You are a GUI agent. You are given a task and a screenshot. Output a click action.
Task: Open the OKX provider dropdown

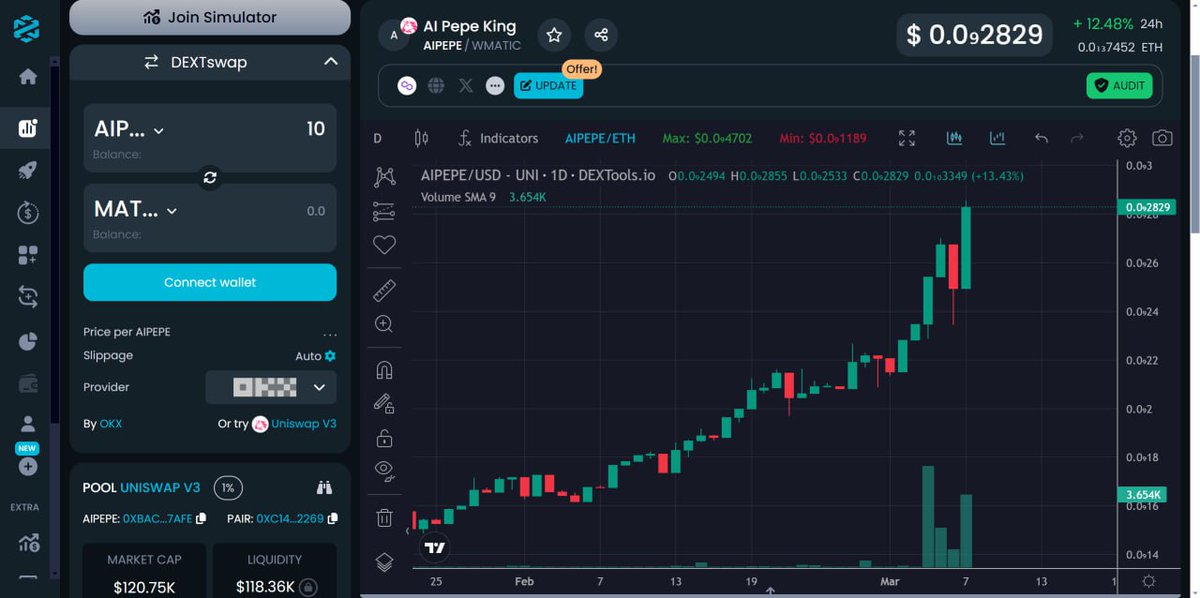pos(270,387)
